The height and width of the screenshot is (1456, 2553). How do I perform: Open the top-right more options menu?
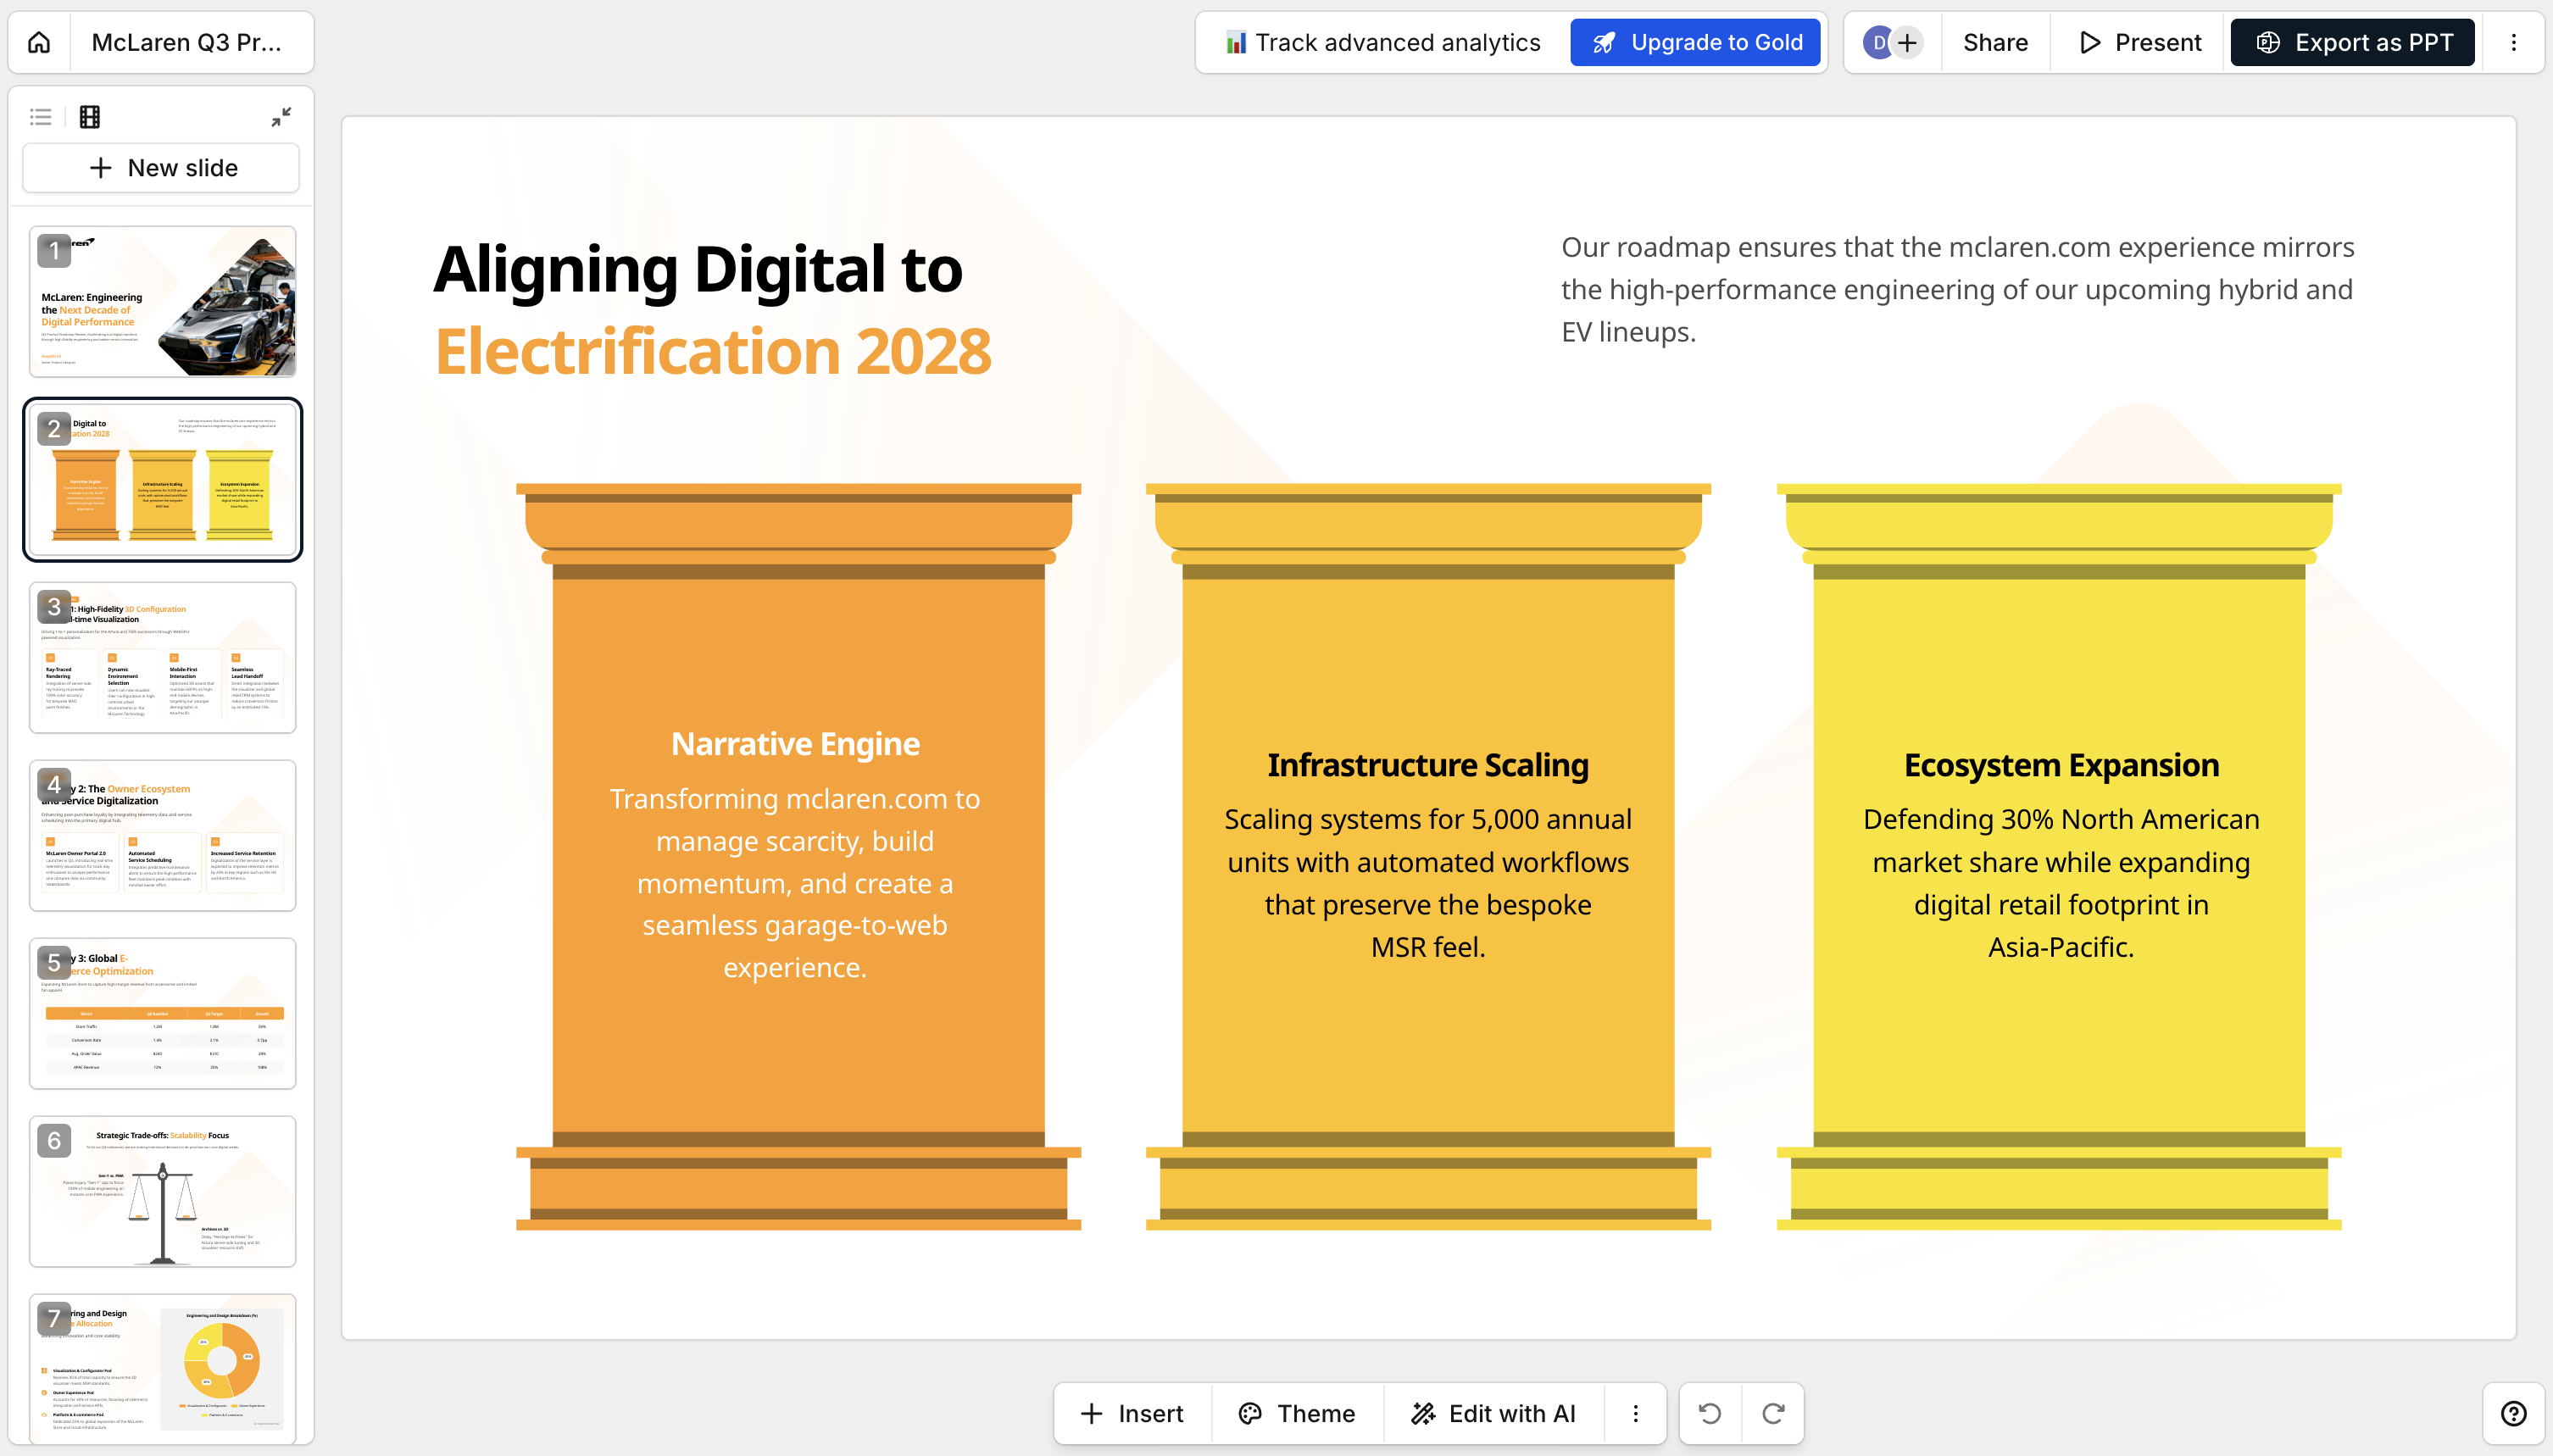(x=2513, y=42)
